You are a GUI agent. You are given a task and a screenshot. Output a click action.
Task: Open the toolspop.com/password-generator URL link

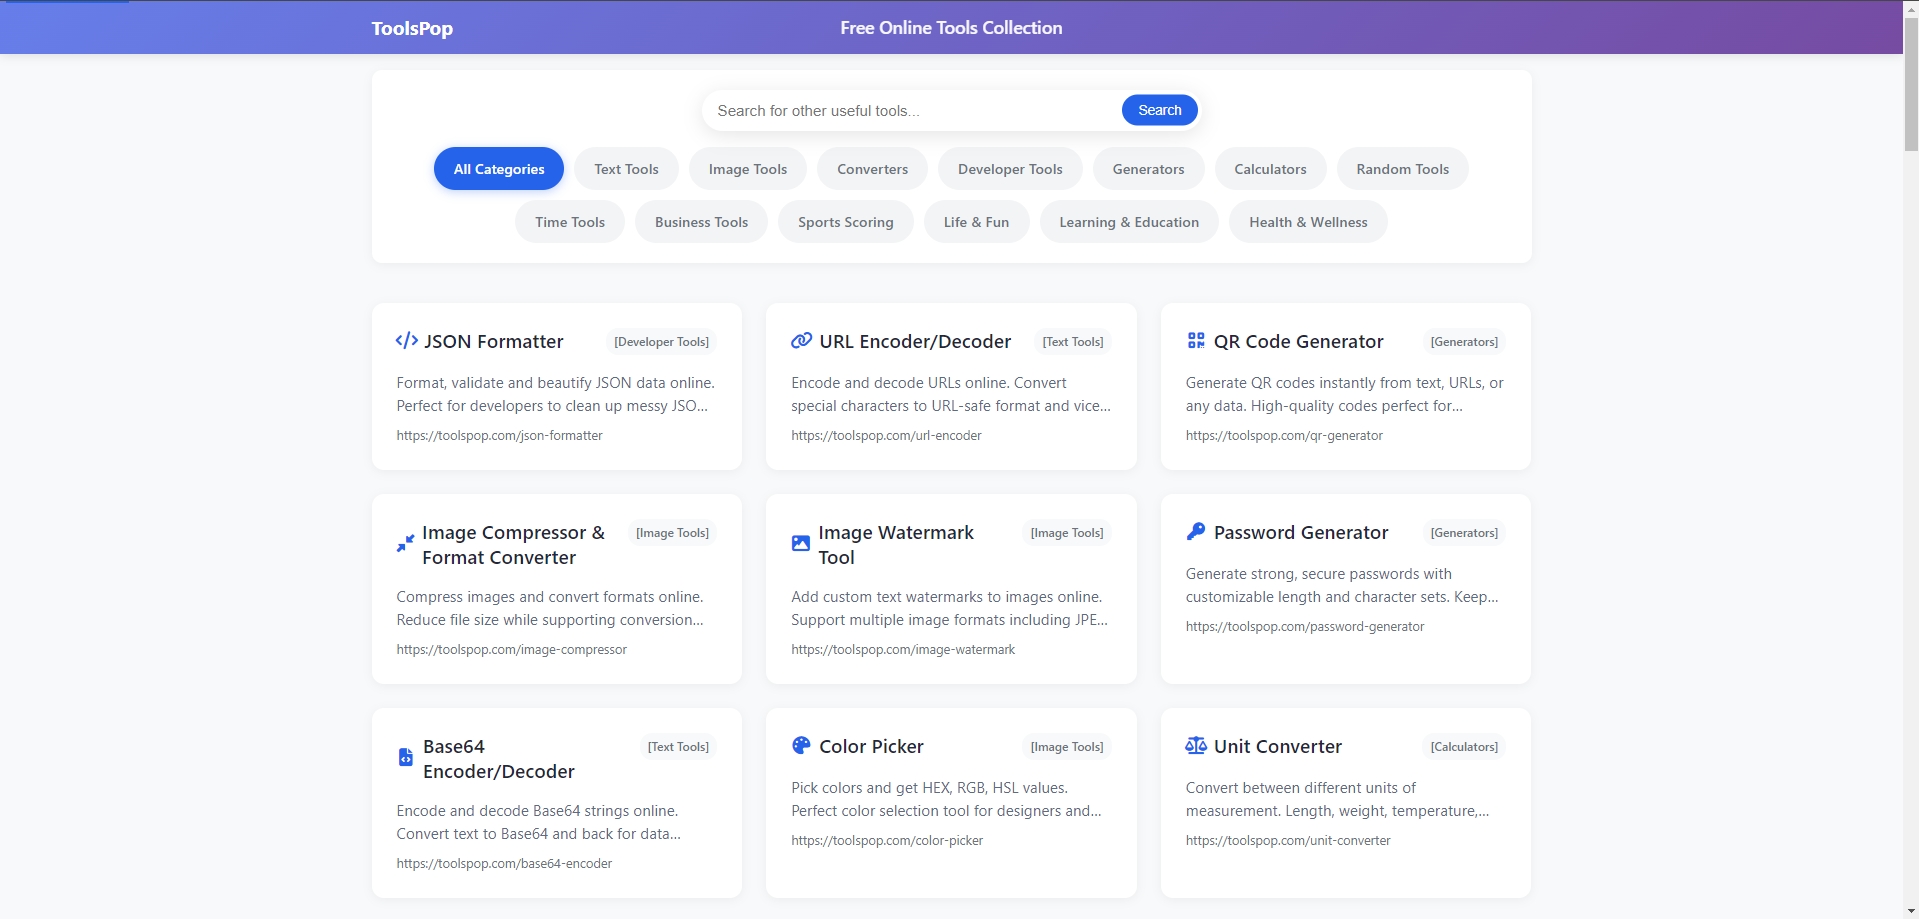coord(1304,627)
